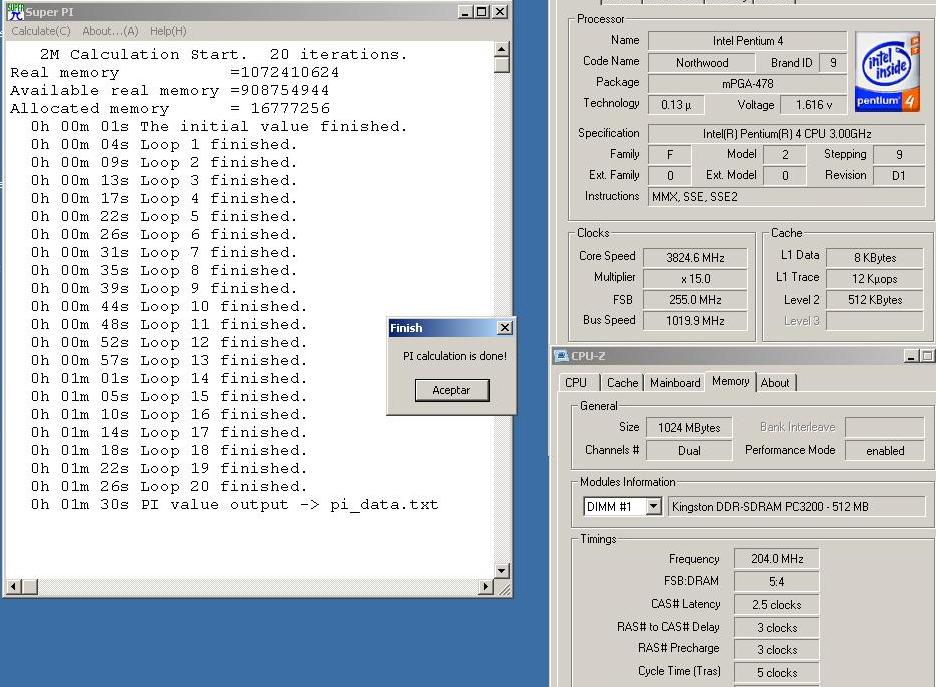Switch to the CPU tab
936x687 pixels.
[576, 382]
